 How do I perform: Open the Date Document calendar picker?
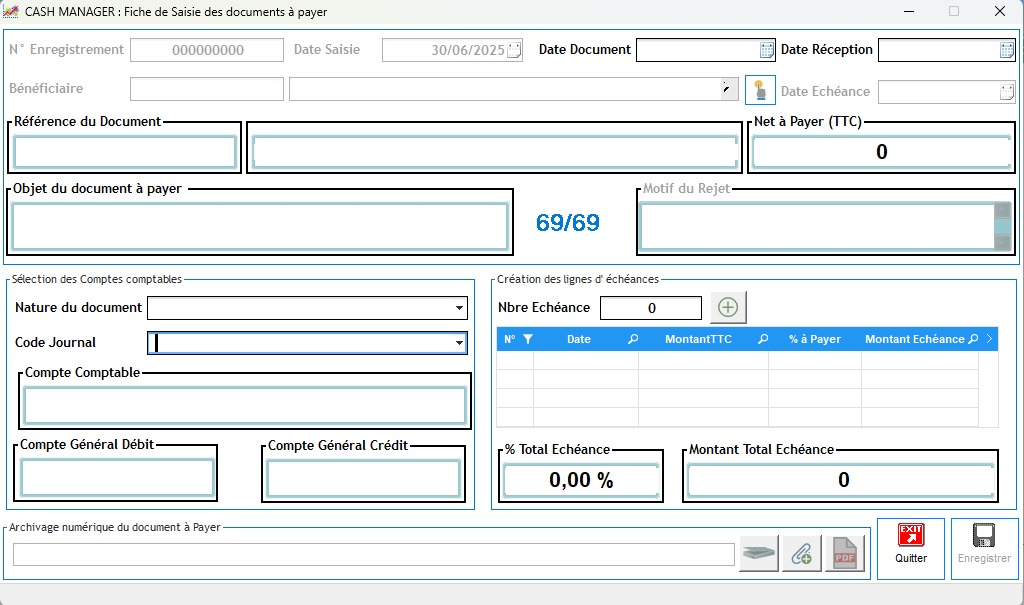[766, 50]
